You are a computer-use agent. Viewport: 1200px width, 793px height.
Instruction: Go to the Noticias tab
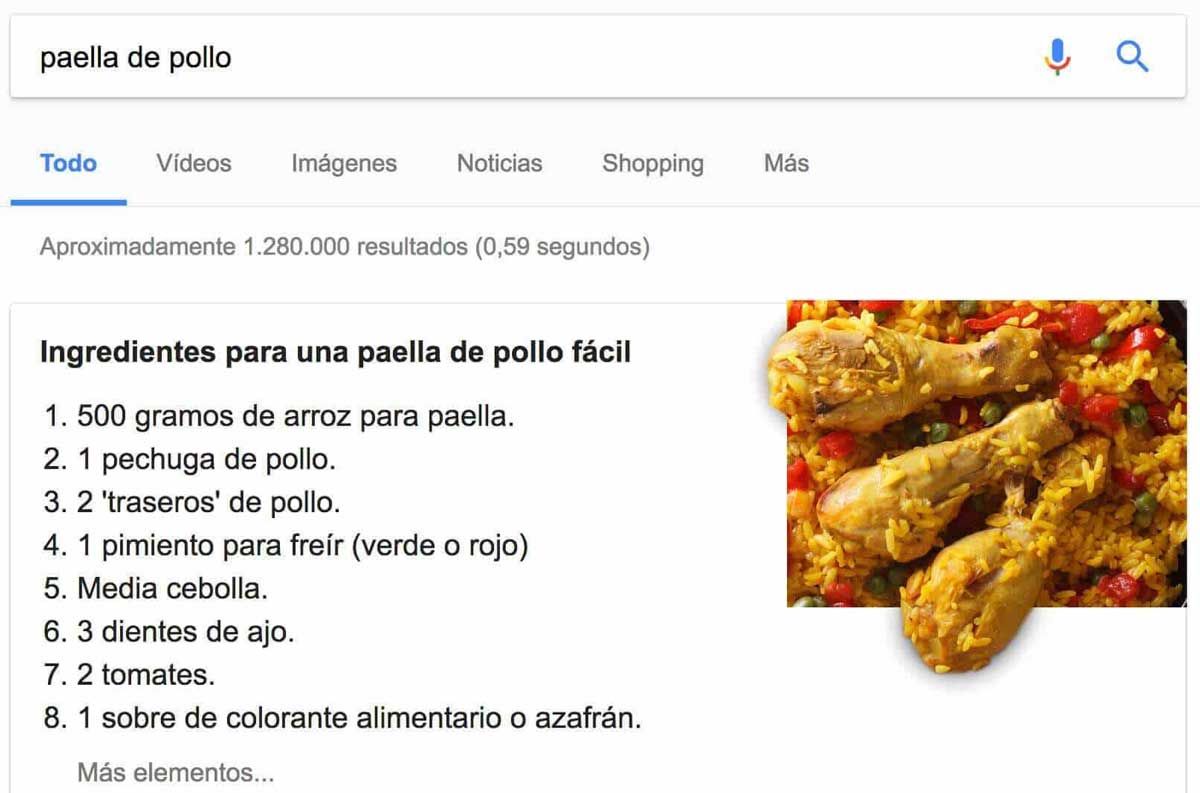499,163
